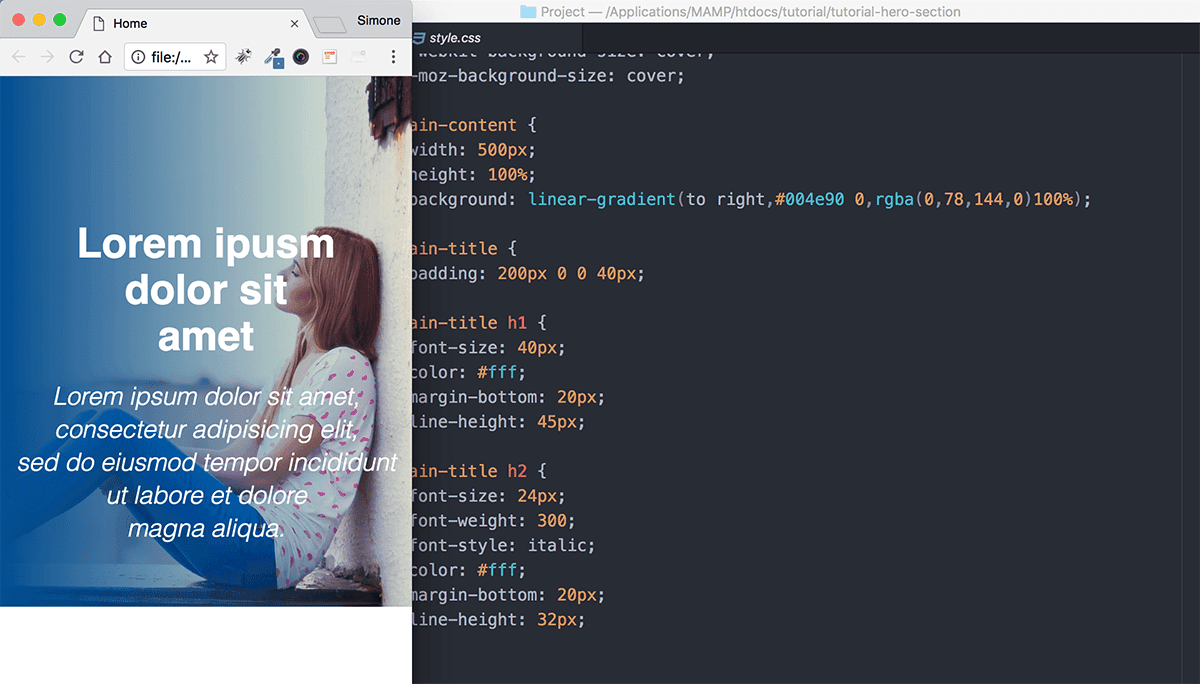Image resolution: width=1200 pixels, height=684 pixels.
Task: Select the Home browser tab
Action: 195,23
